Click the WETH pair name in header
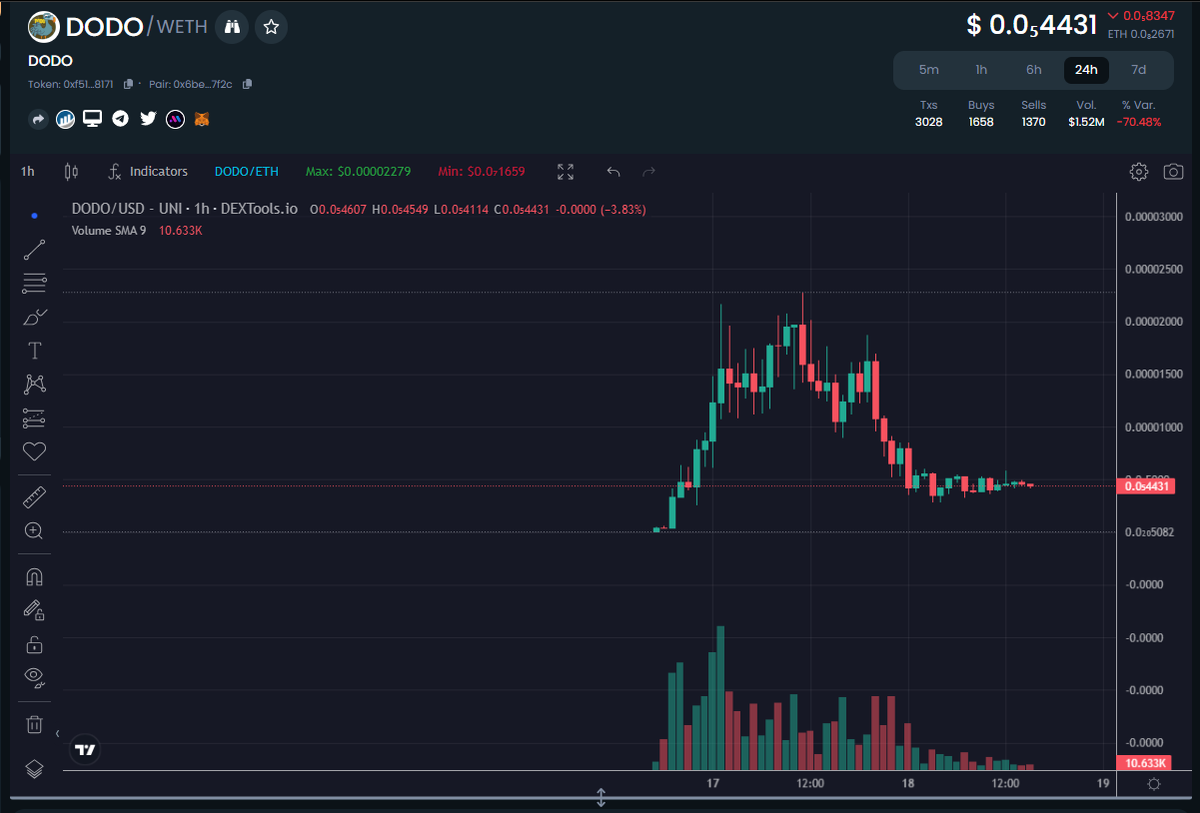This screenshot has width=1200, height=813. pos(182,27)
